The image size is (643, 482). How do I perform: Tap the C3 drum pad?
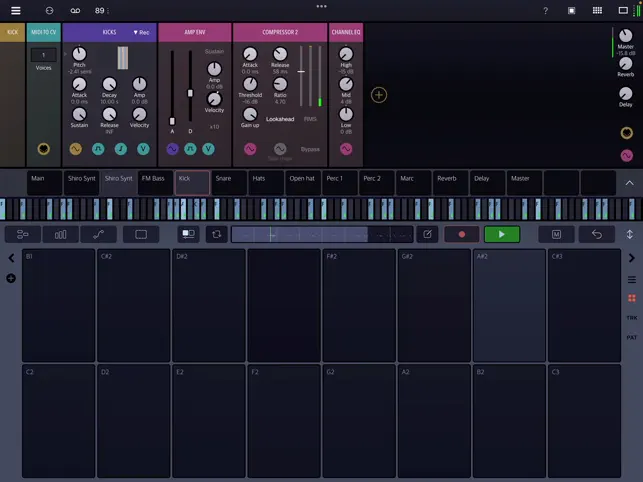pyautogui.click(x=584, y=421)
